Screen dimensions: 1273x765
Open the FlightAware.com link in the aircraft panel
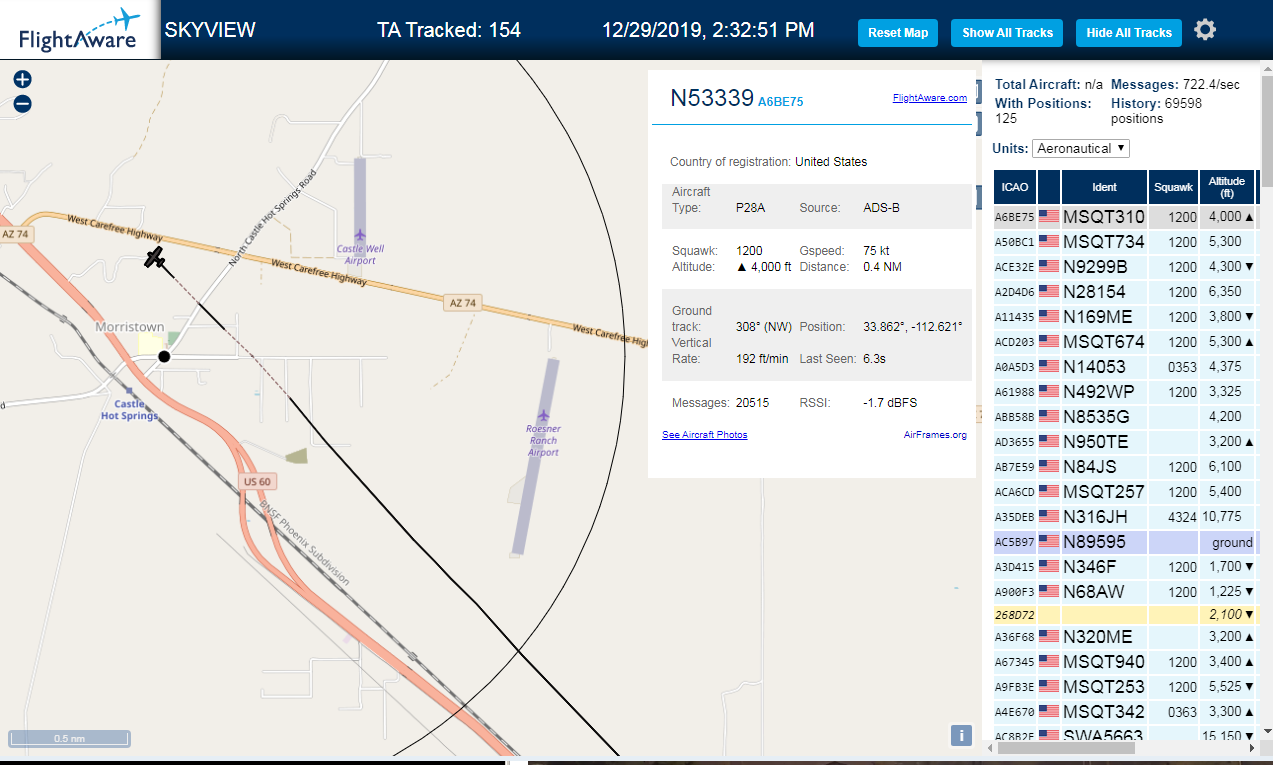pyautogui.click(x=930, y=97)
